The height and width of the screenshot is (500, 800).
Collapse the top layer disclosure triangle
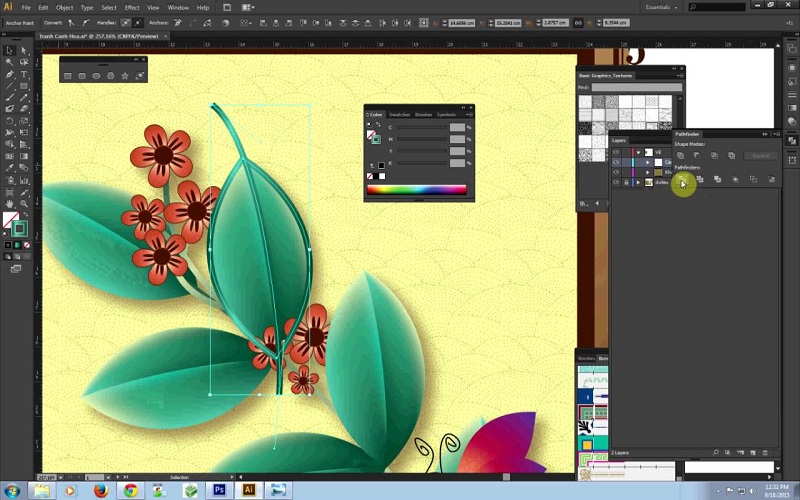point(637,152)
